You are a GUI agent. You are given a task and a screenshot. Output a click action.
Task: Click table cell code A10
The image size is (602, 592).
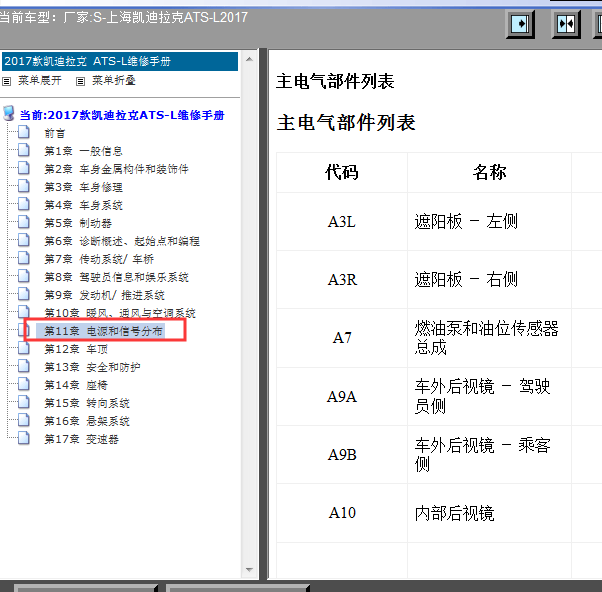342,513
